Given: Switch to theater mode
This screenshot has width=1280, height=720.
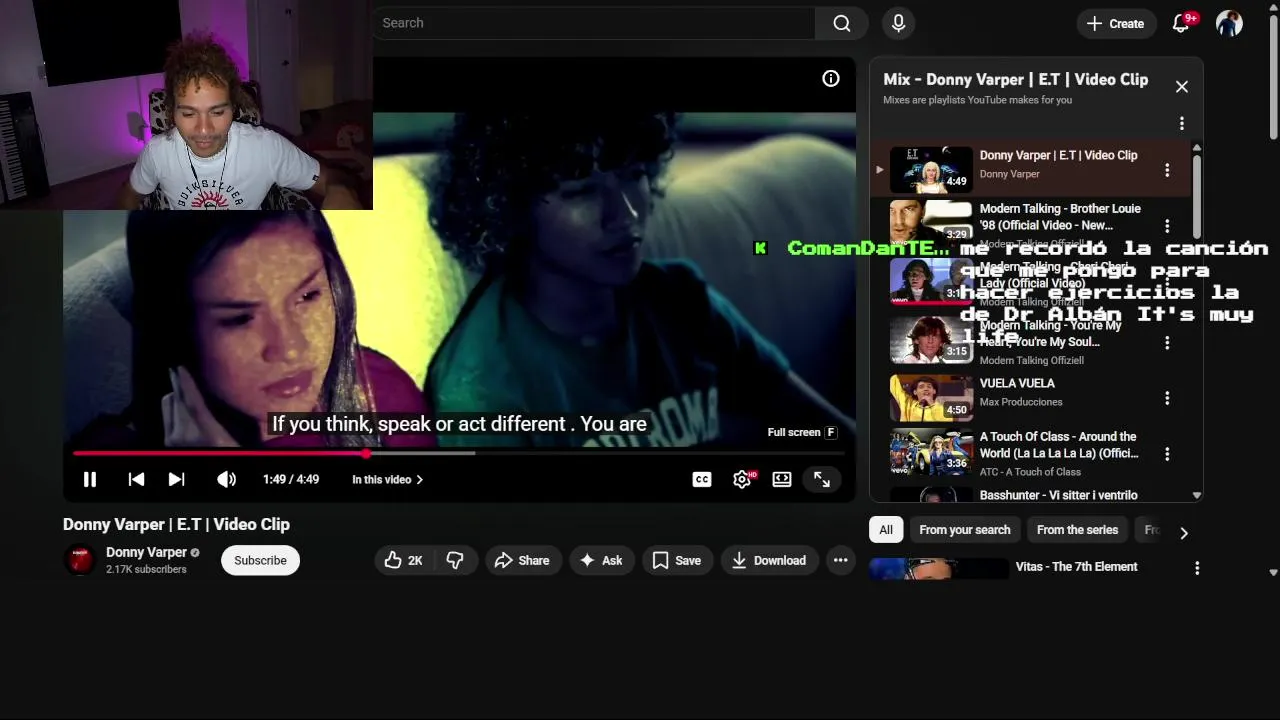Looking at the screenshot, I should point(782,480).
